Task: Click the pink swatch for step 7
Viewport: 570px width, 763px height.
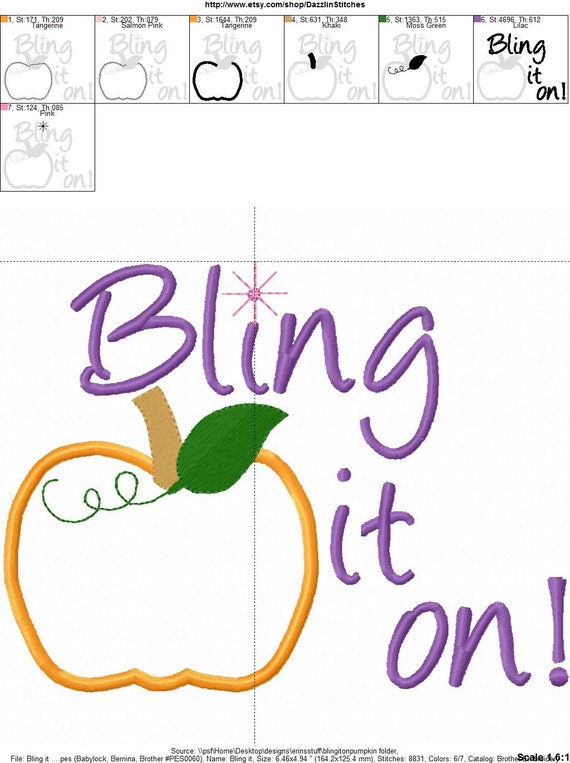Action: (x=4, y=107)
